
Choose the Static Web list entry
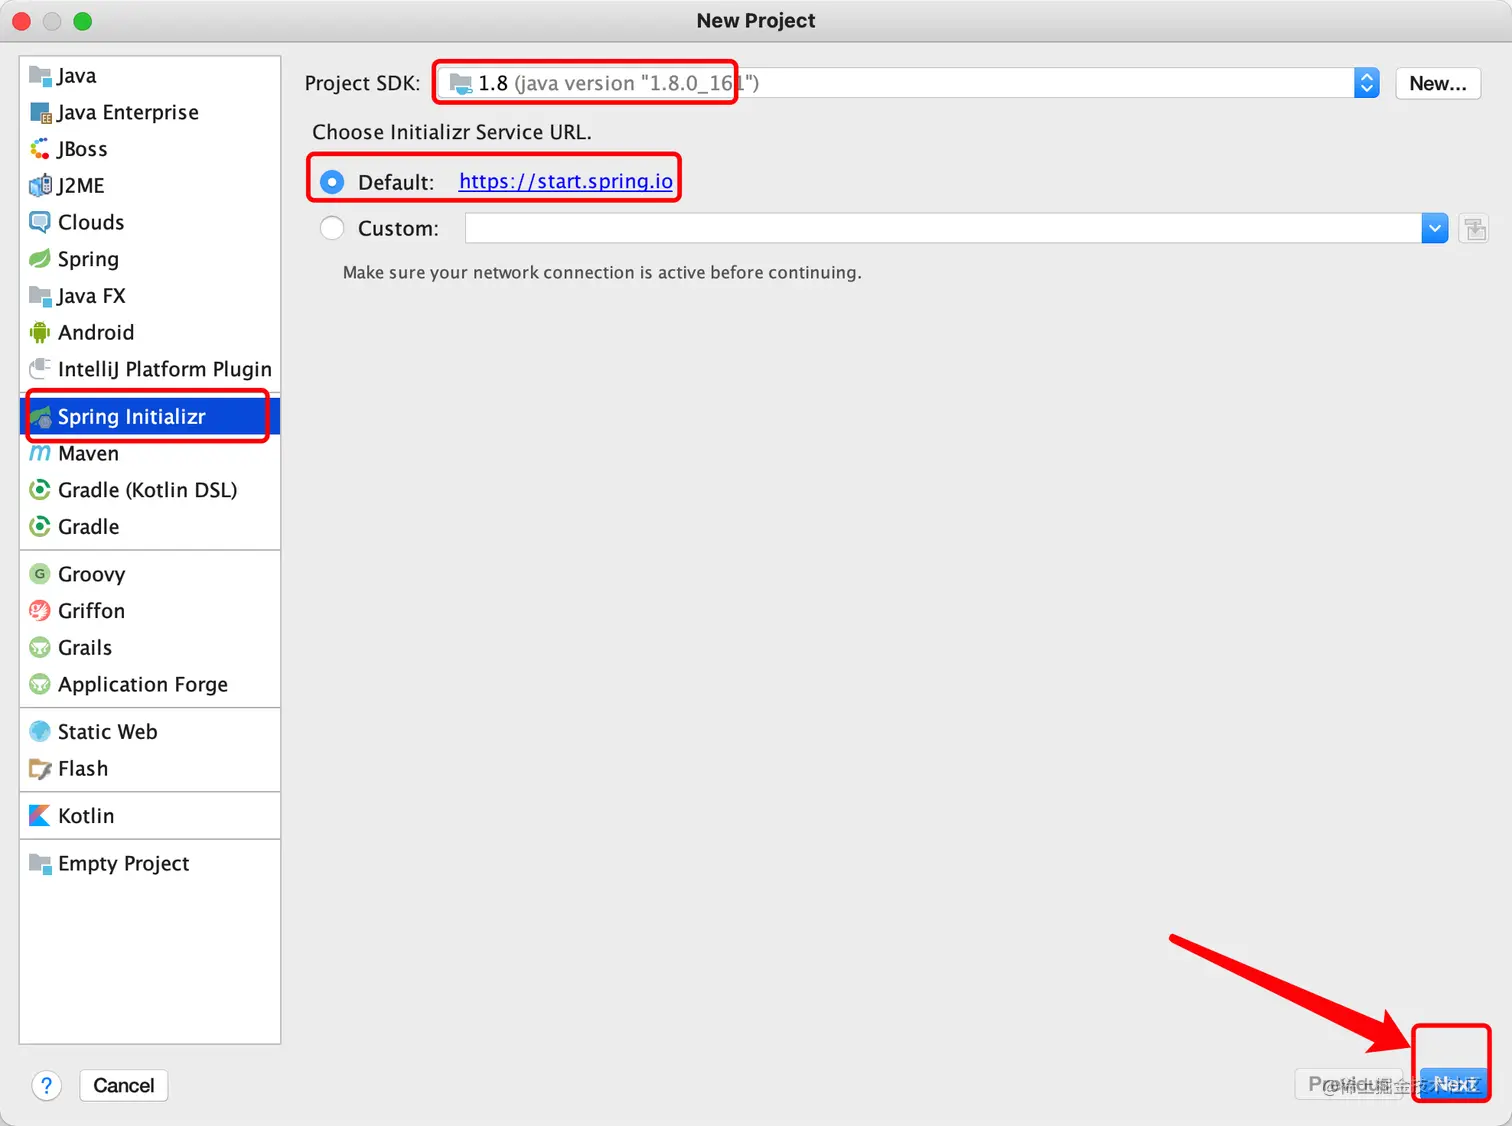click(150, 732)
